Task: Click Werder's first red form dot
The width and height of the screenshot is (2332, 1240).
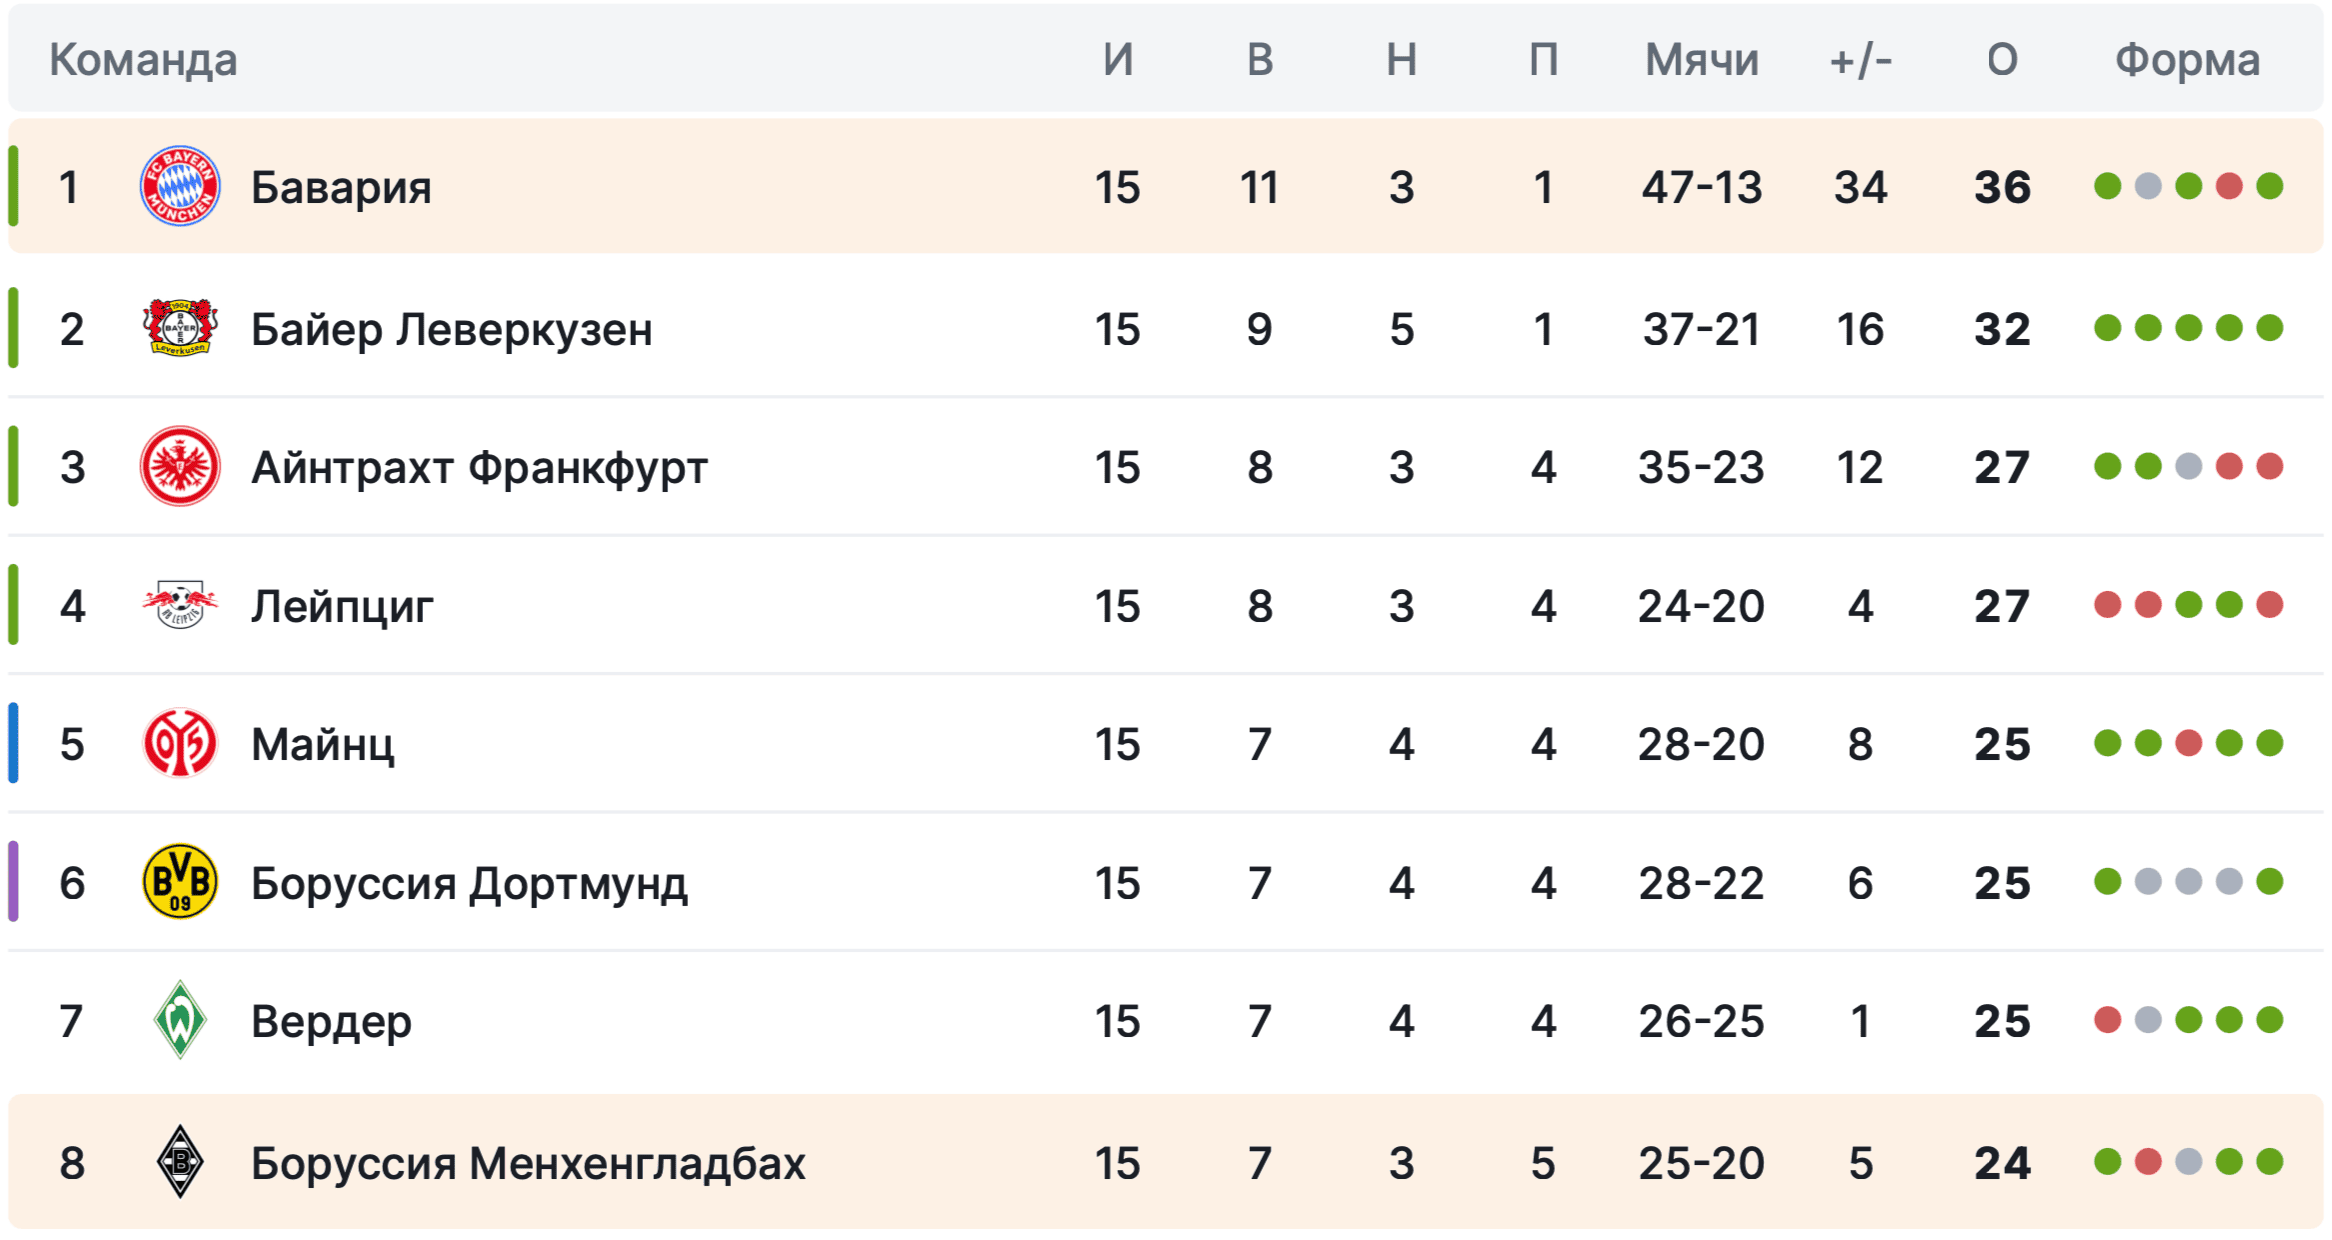Action: click(x=2108, y=1020)
